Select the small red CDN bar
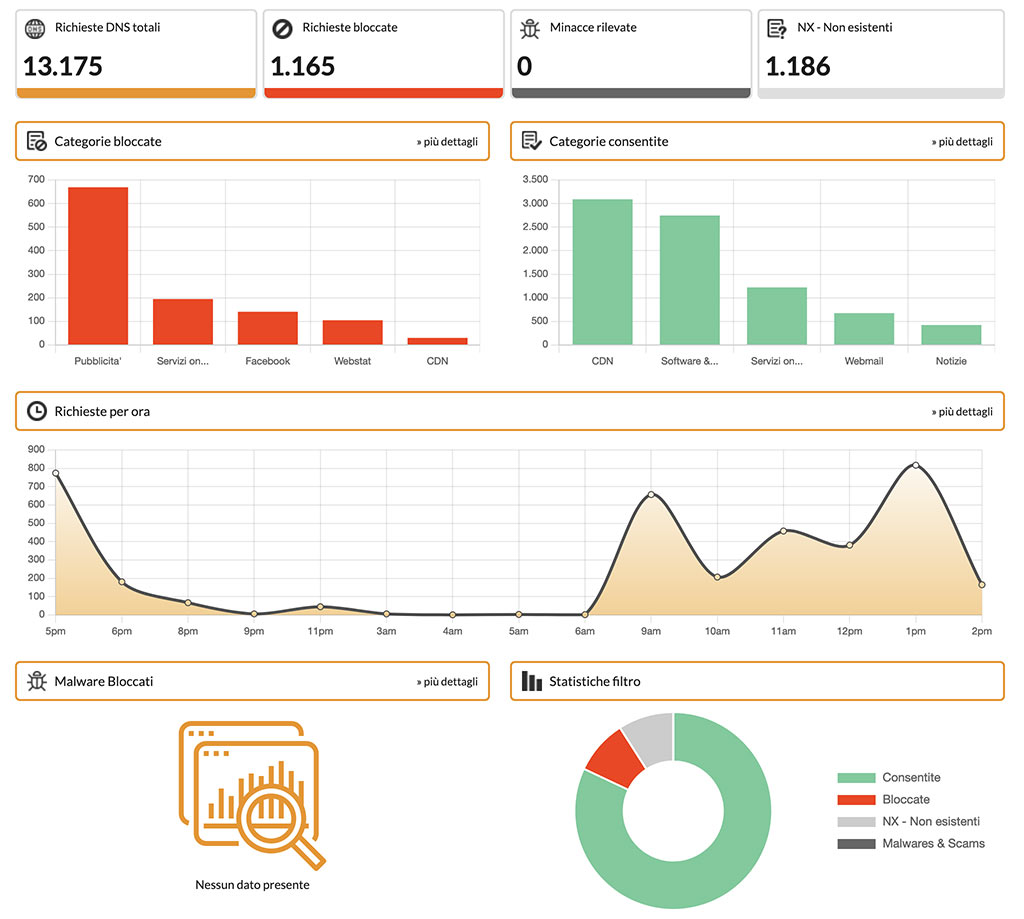 438,341
